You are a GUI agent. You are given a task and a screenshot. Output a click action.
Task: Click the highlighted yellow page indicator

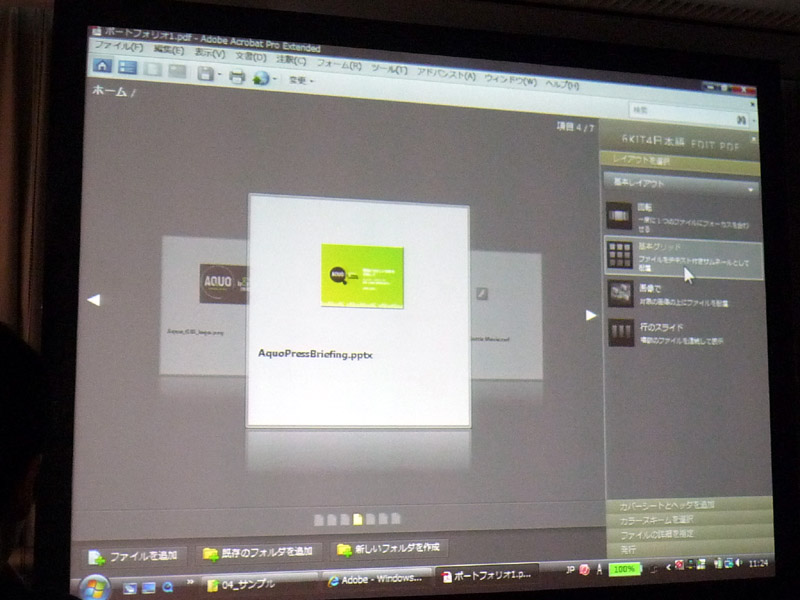358,519
